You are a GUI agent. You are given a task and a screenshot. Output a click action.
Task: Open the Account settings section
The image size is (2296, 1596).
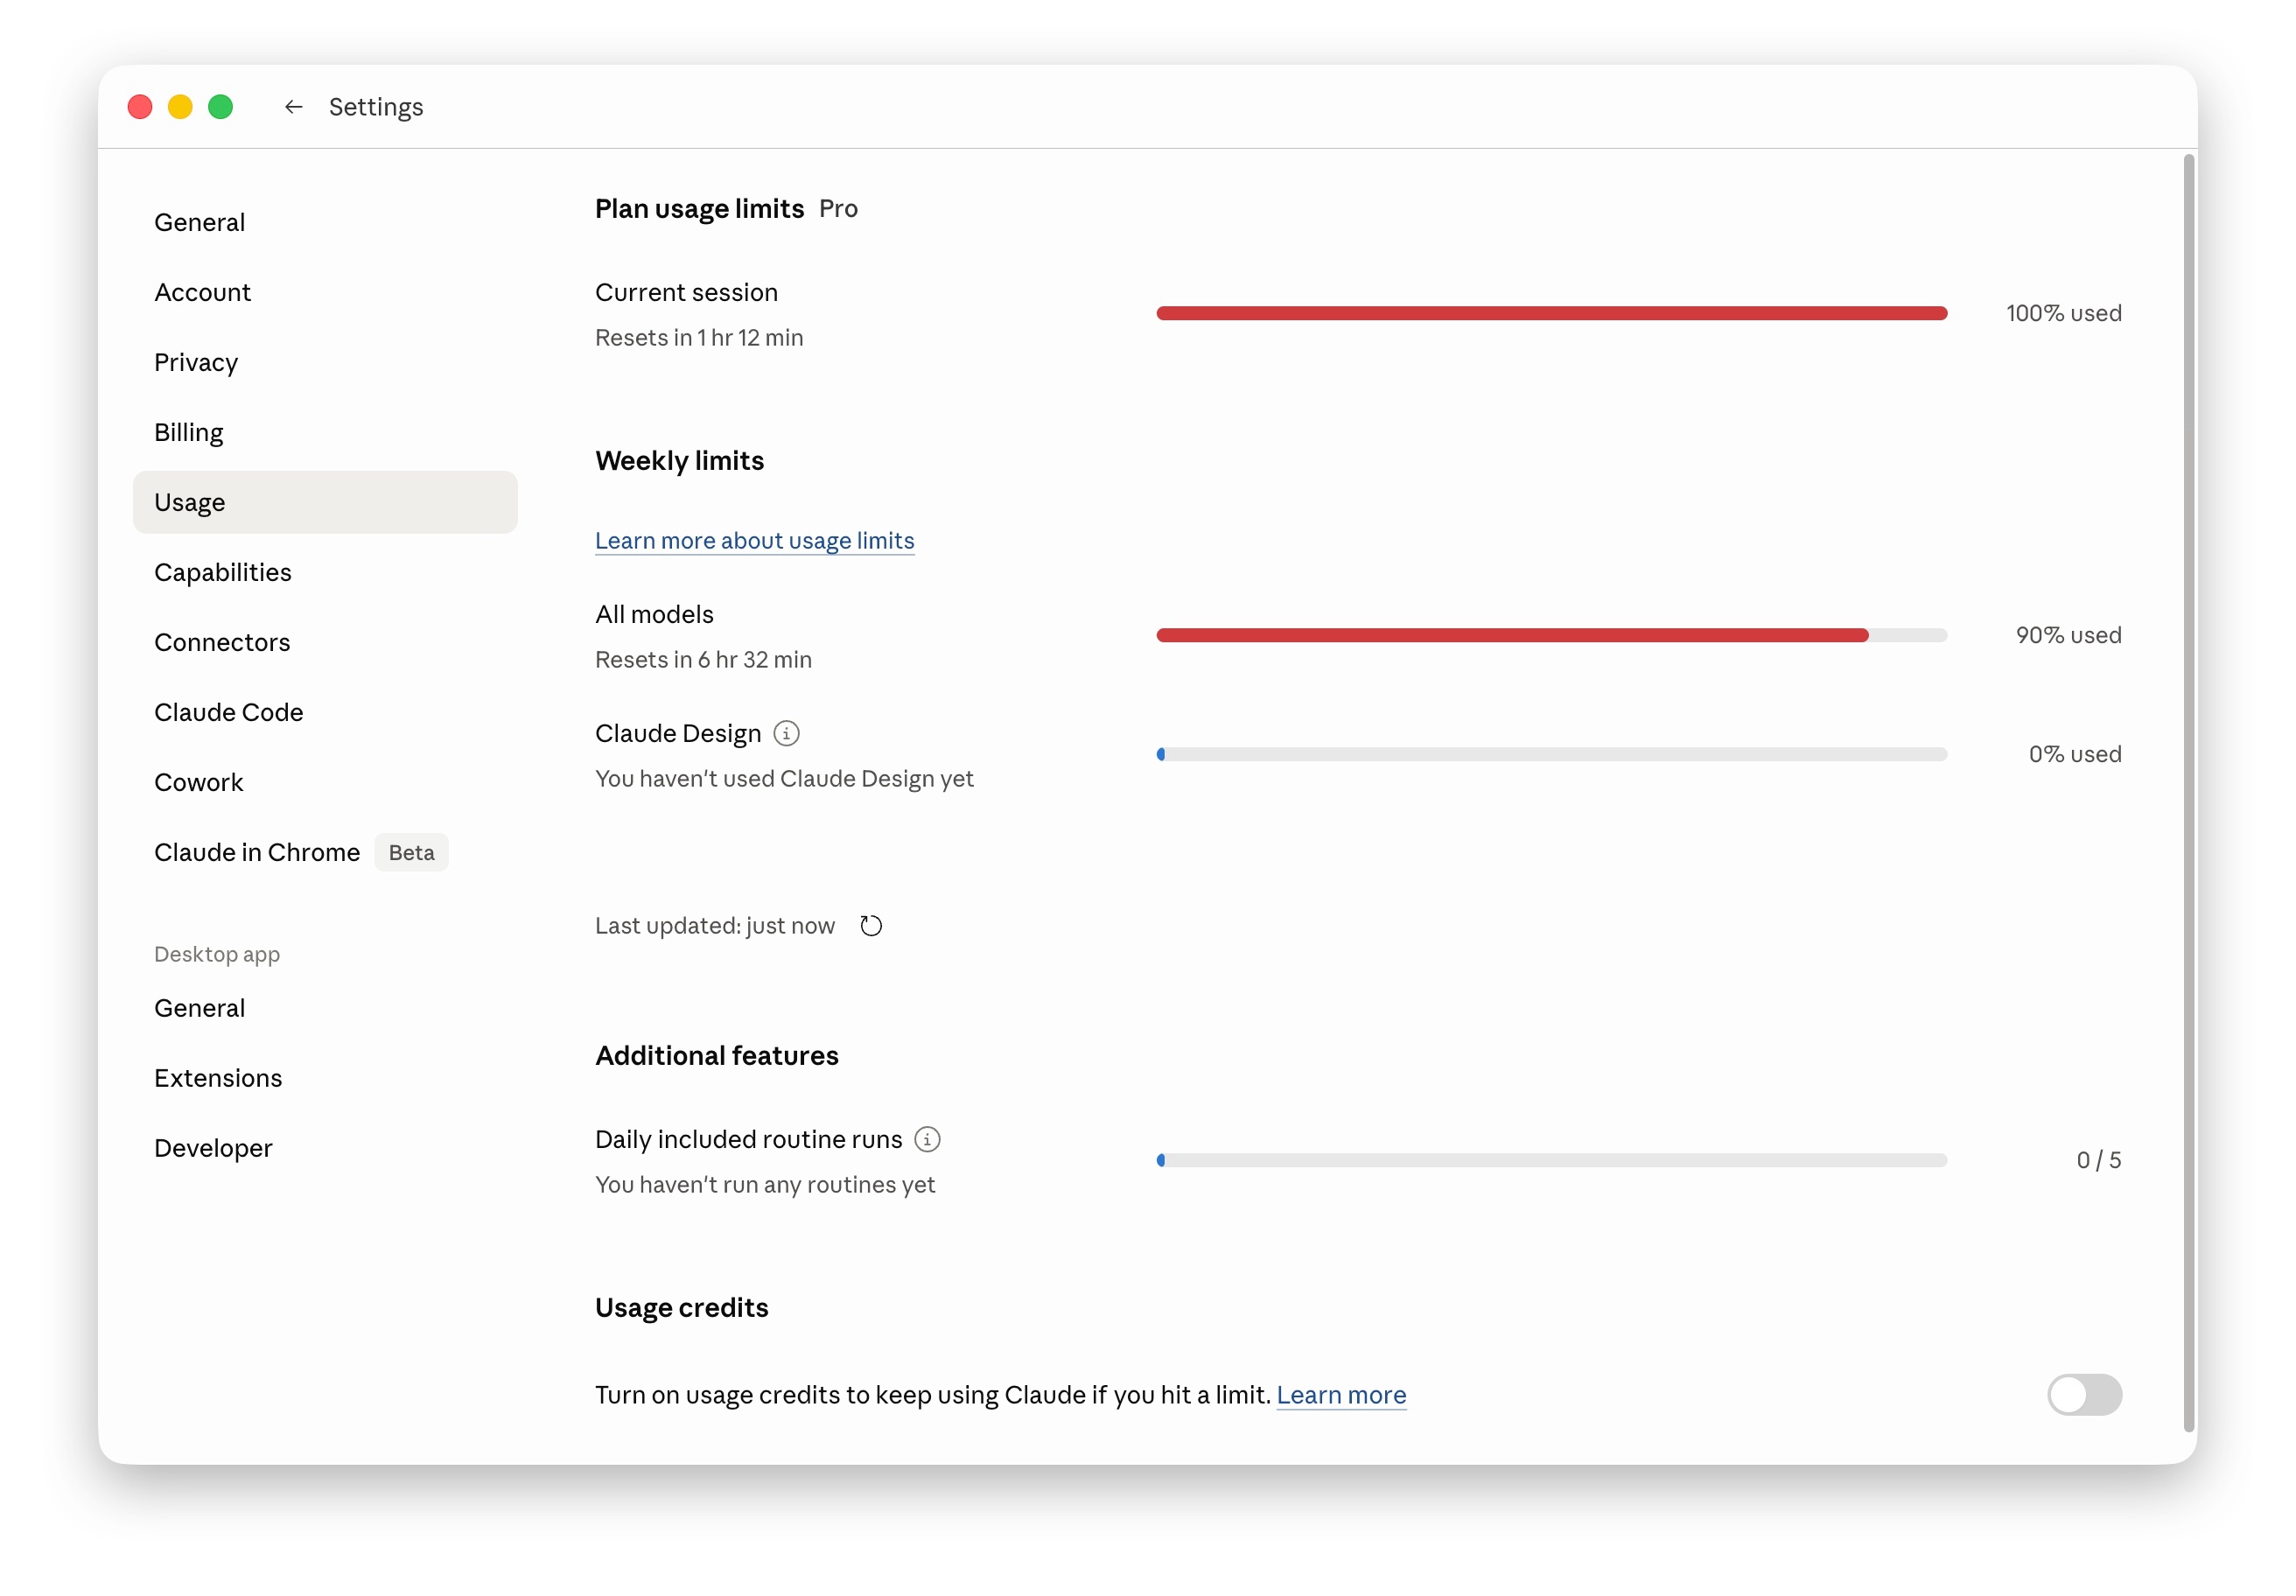point(325,292)
